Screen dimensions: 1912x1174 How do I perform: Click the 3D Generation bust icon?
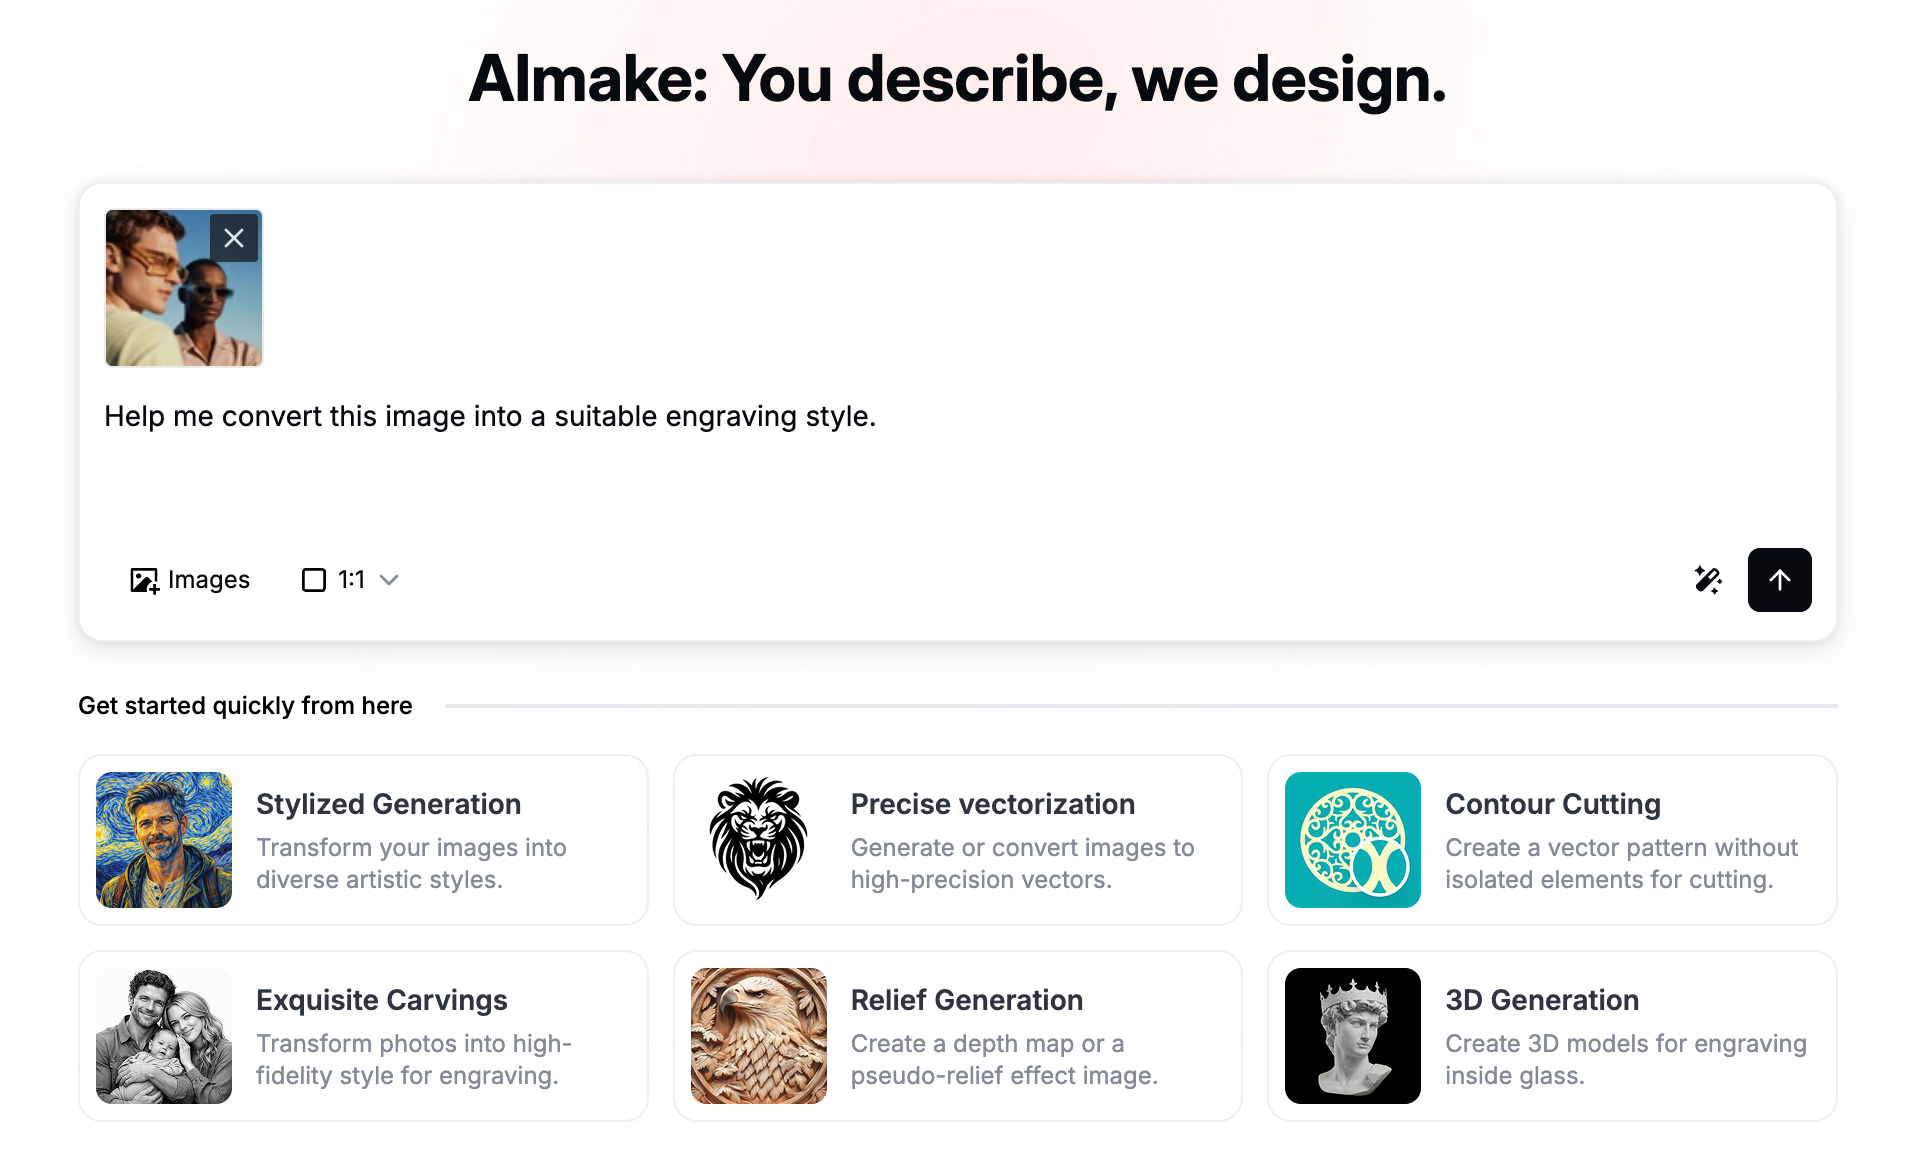1352,1036
